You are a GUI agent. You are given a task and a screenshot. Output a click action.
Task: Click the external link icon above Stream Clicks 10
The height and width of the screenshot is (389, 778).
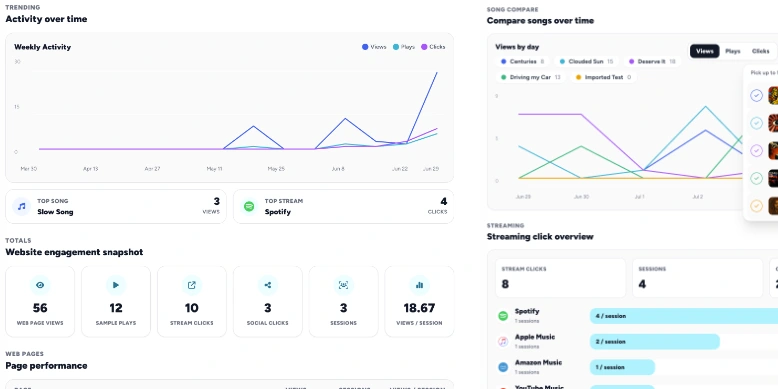(x=192, y=285)
